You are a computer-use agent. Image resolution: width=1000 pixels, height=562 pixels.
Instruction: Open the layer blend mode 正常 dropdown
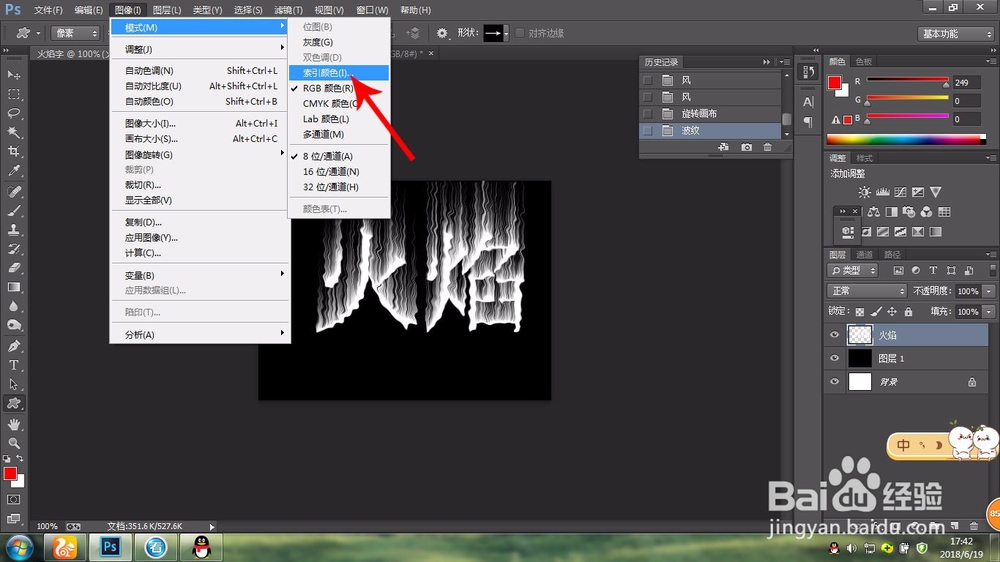pyautogui.click(x=867, y=291)
